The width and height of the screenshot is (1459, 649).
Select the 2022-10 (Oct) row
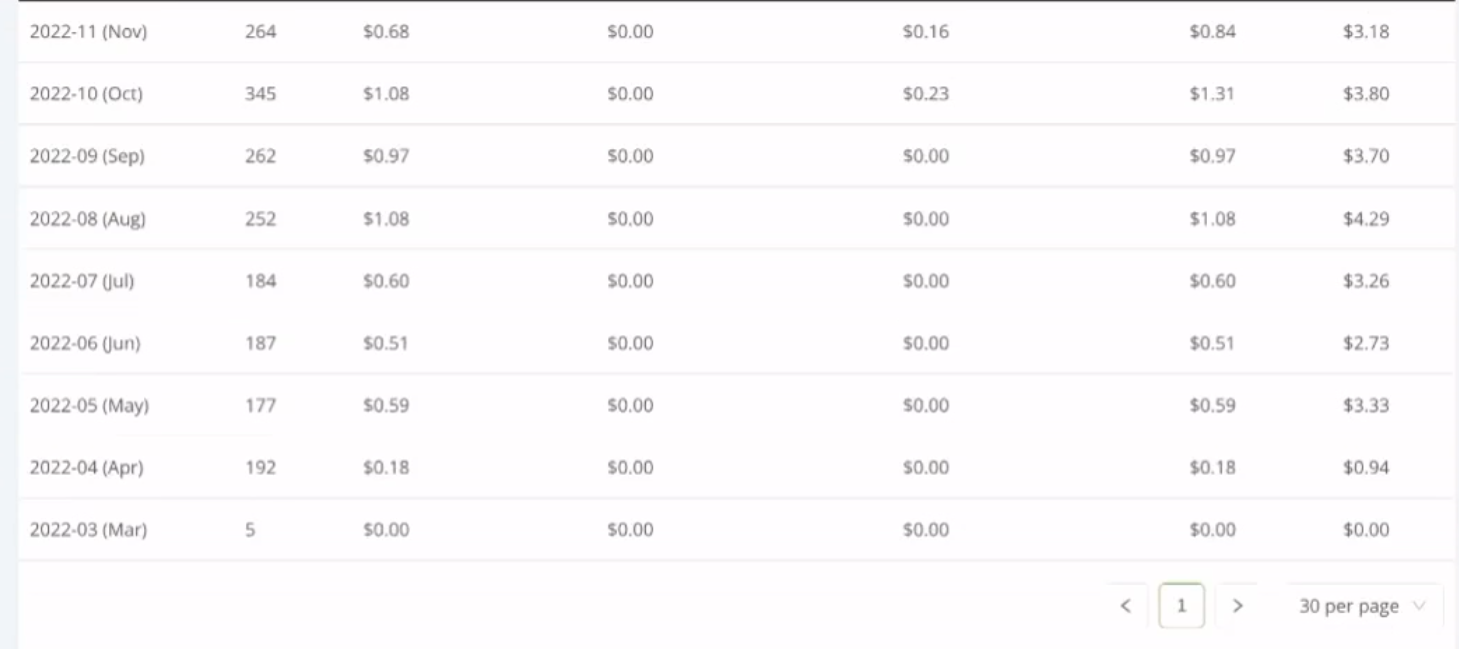point(736,94)
